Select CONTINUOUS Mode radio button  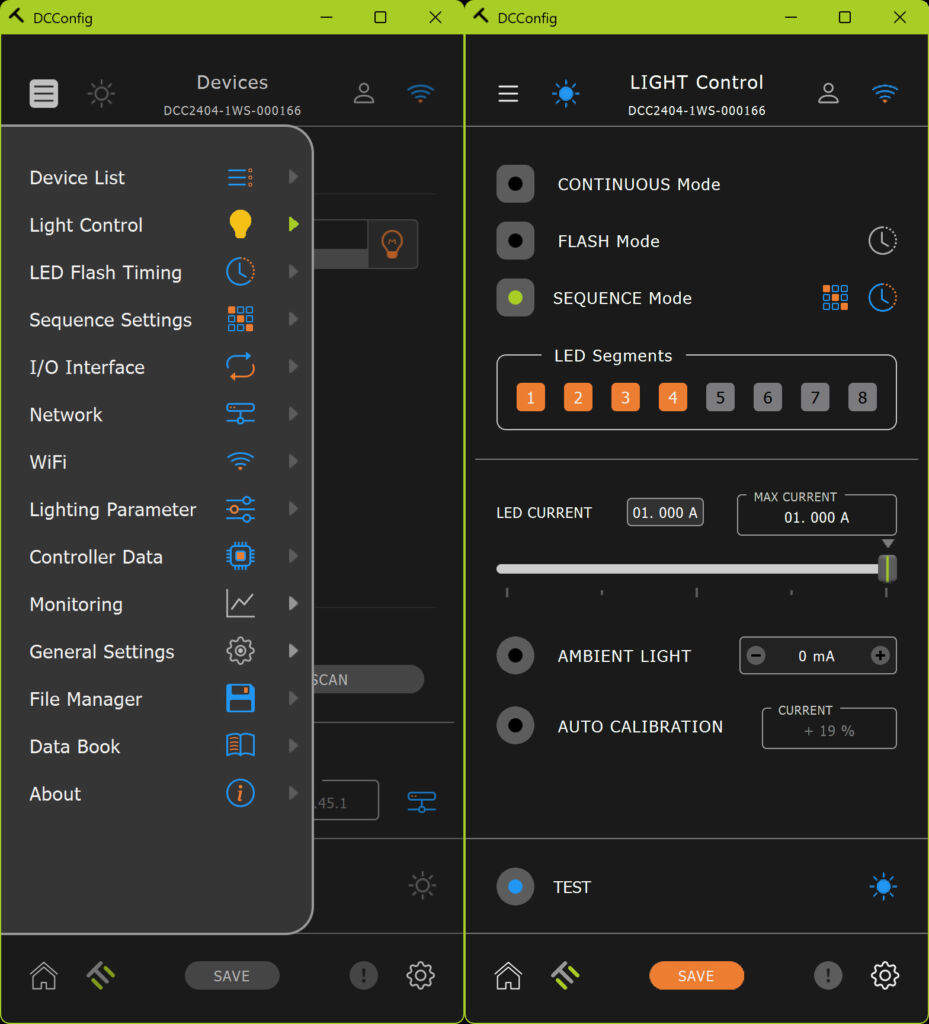515,184
